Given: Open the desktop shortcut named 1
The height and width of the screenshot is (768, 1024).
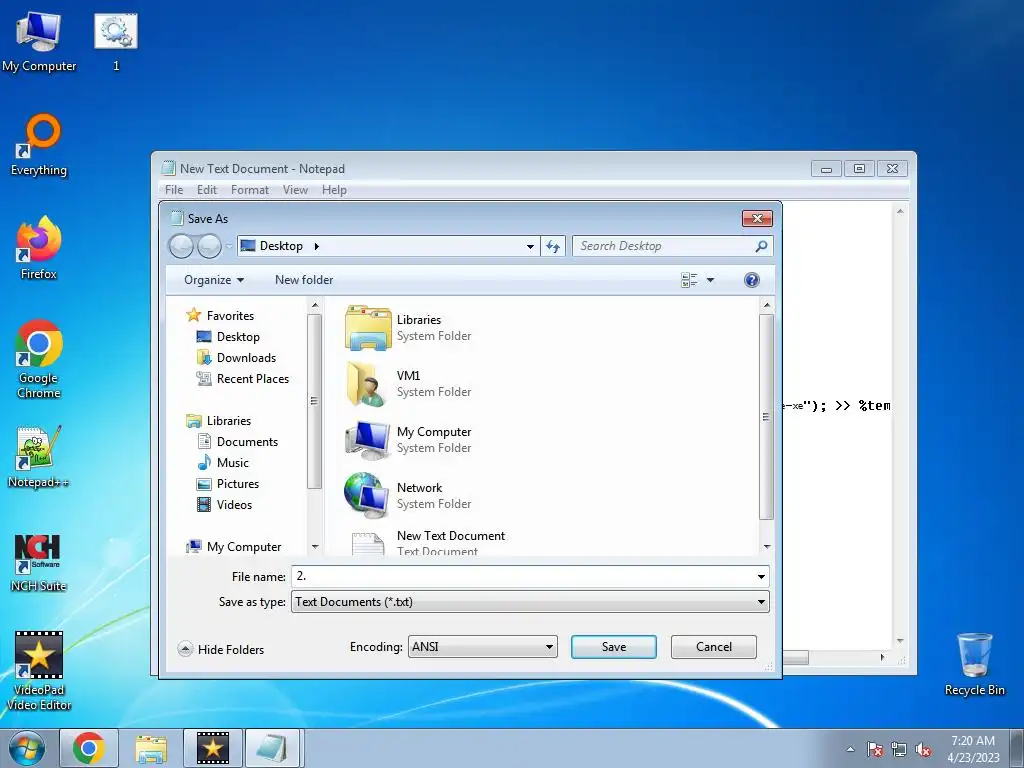Looking at the screenshot, I should (x=116, y=42).
